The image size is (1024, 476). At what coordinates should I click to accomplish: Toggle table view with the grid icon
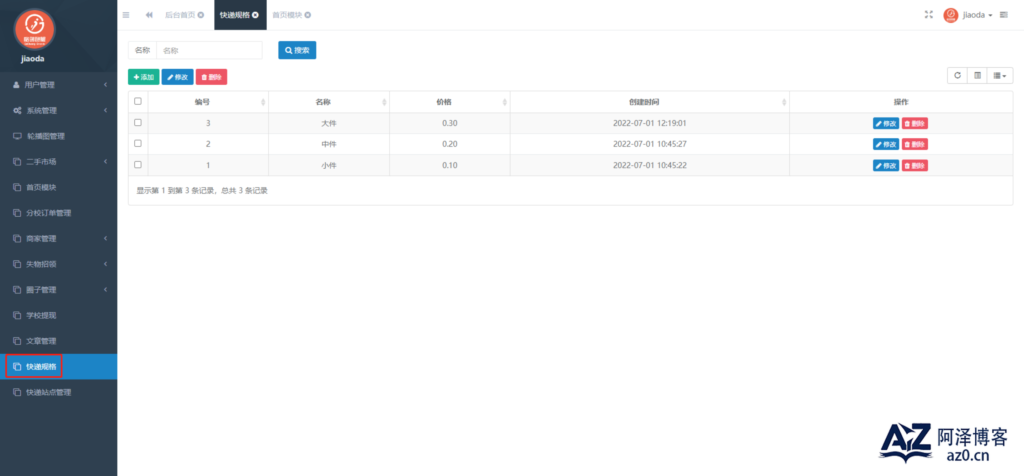click(x=977, y=75)
